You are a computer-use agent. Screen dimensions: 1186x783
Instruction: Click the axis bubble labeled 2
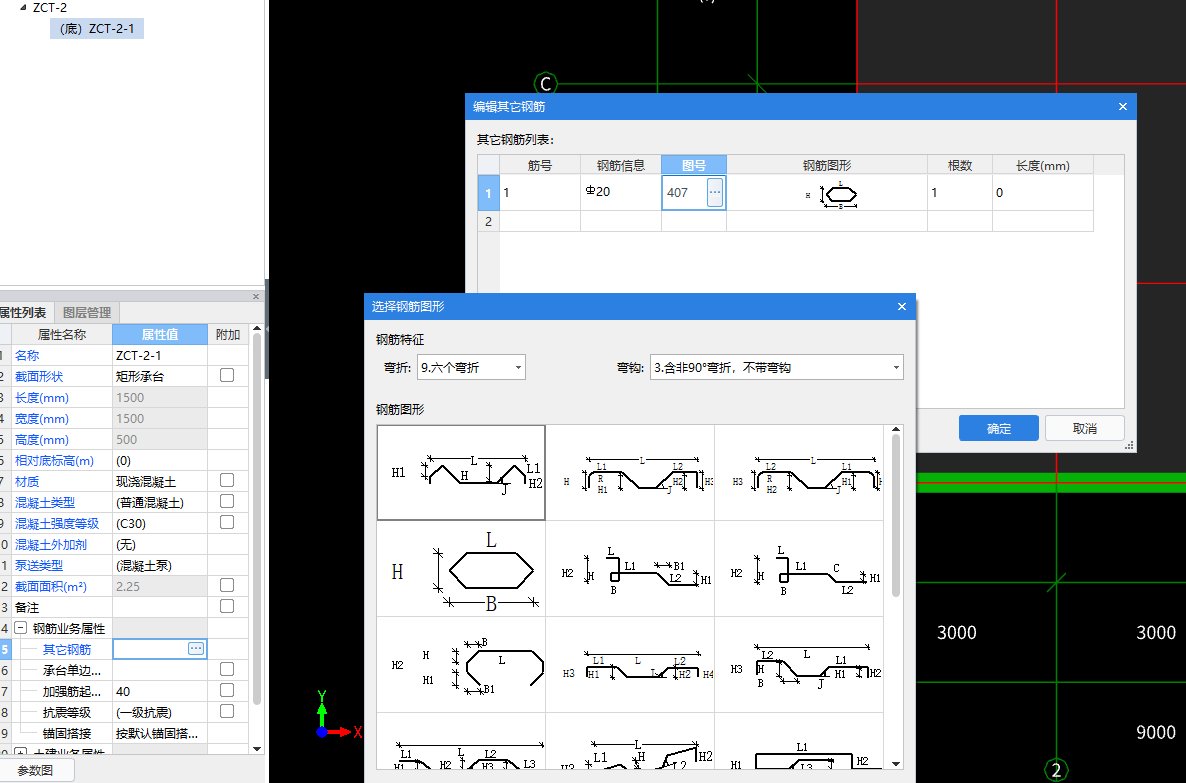[x=1056, y=770]
